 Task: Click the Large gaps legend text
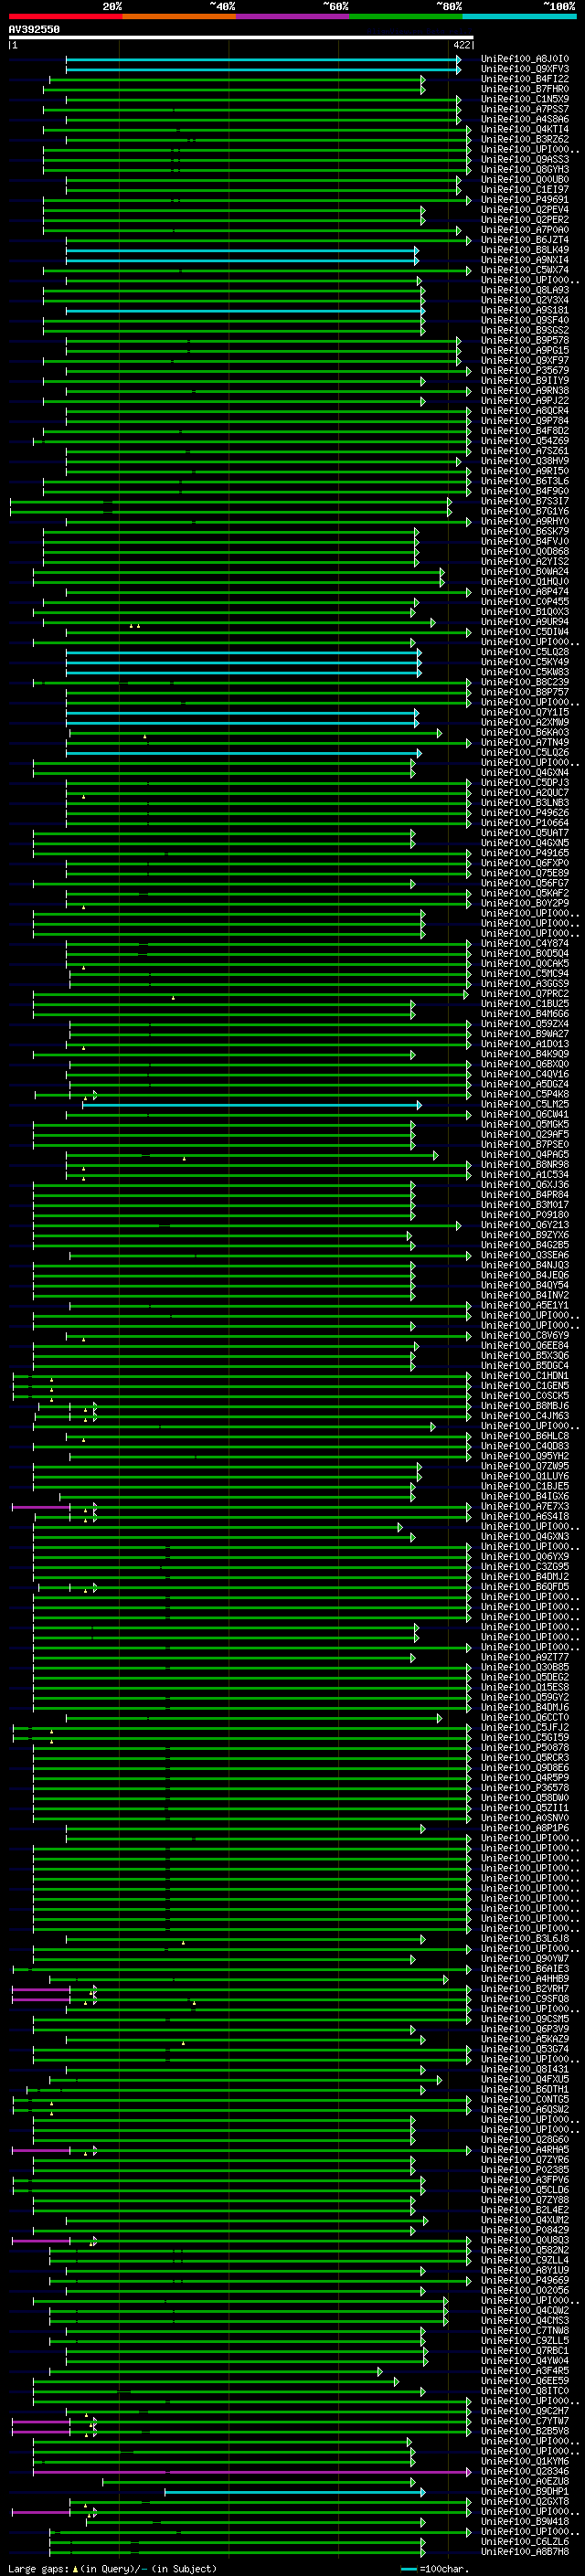click(x=112, y=2568)
